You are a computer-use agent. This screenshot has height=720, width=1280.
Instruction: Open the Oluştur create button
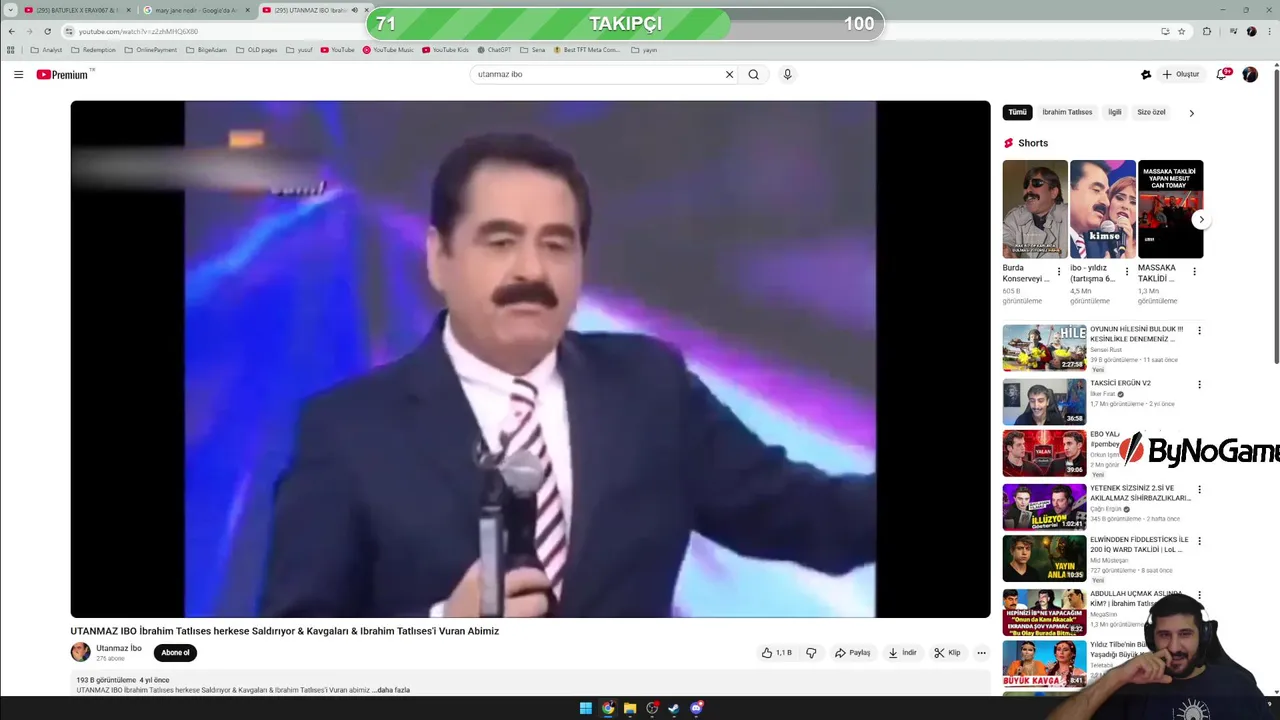click(1181, 74)
